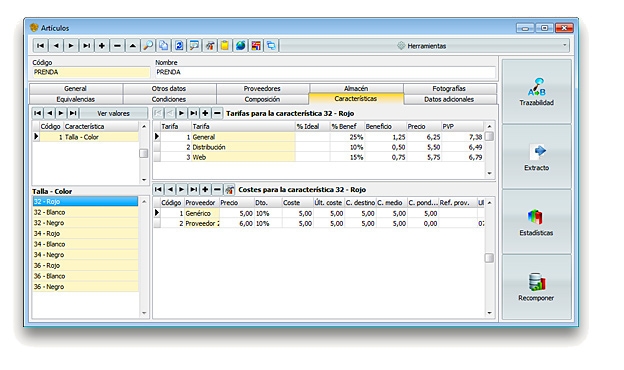Image resolution: width=624 pixels, height=370 pixels.
Task: Go to next record in main toolbar
Action: (x=71, y=46)
